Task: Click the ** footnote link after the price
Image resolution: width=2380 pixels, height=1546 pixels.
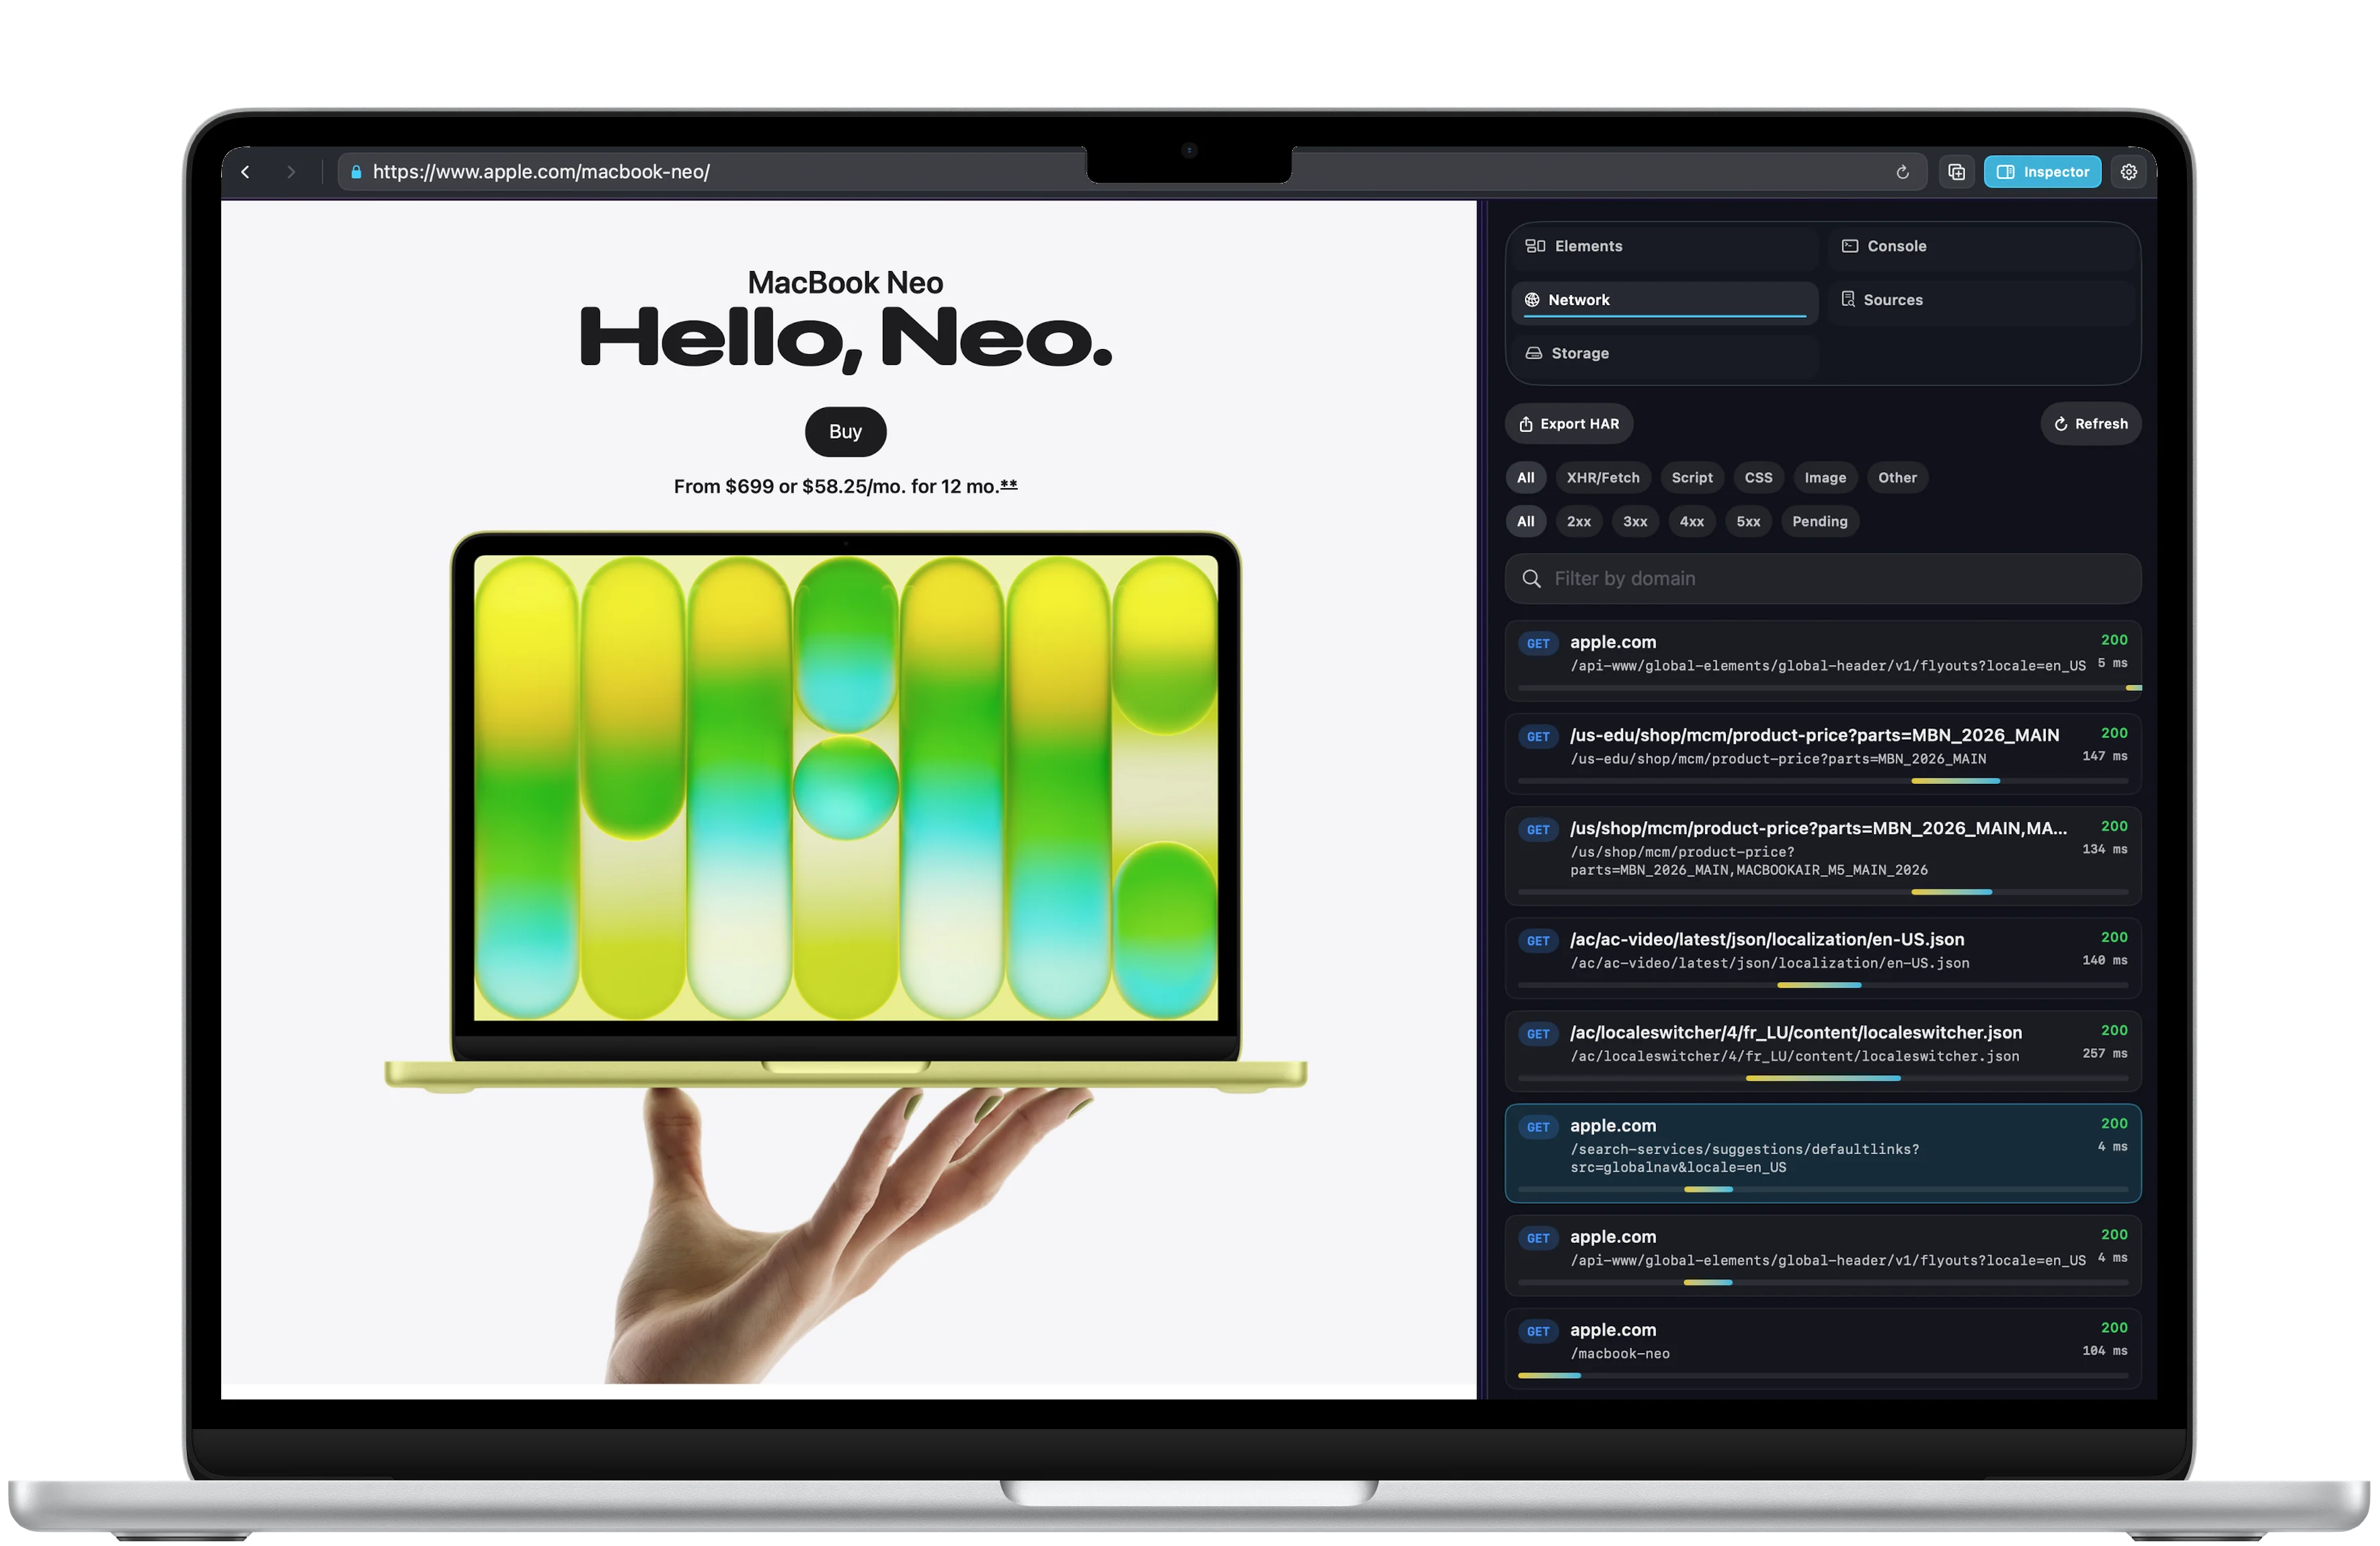Action: [x=1008, y=485]
